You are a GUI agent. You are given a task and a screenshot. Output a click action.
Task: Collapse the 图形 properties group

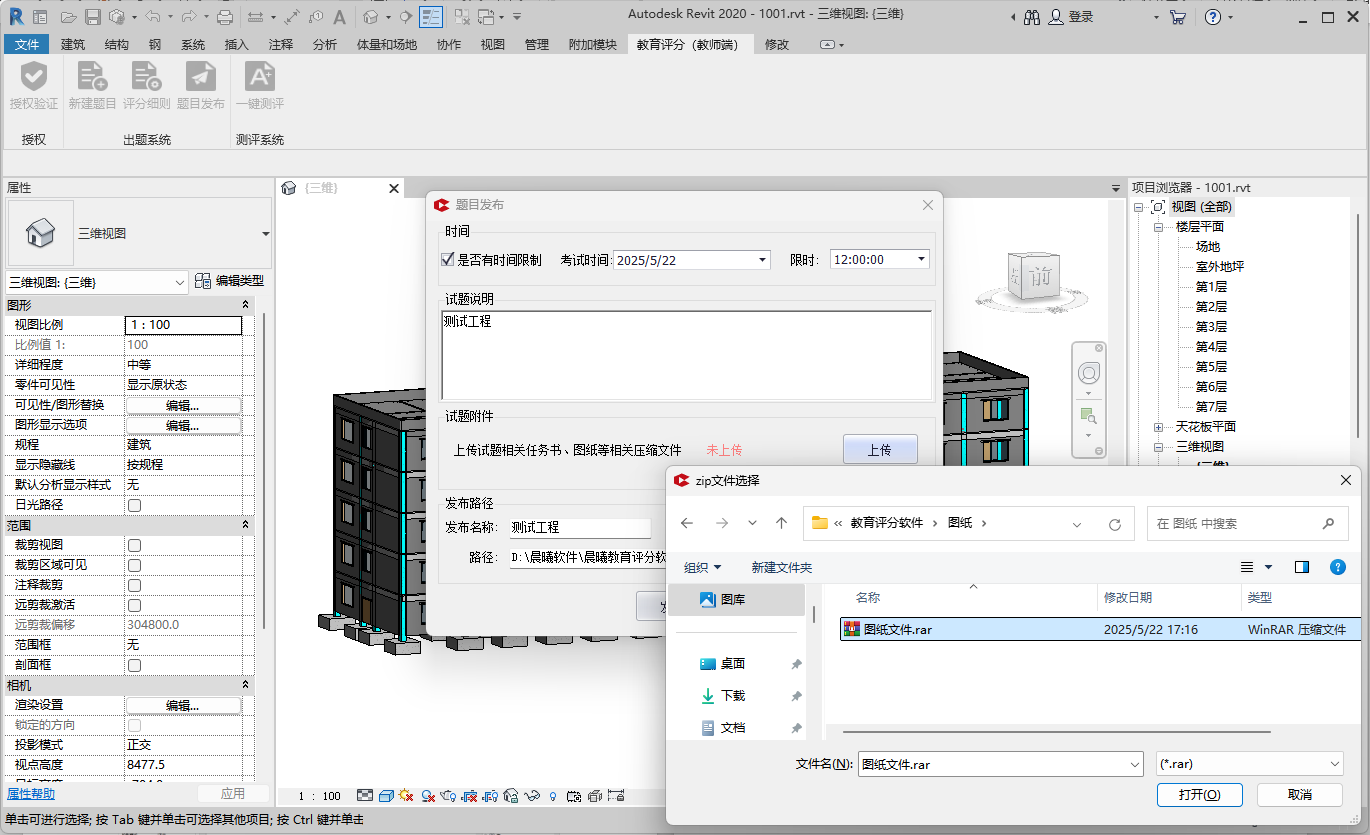[246, 304]
